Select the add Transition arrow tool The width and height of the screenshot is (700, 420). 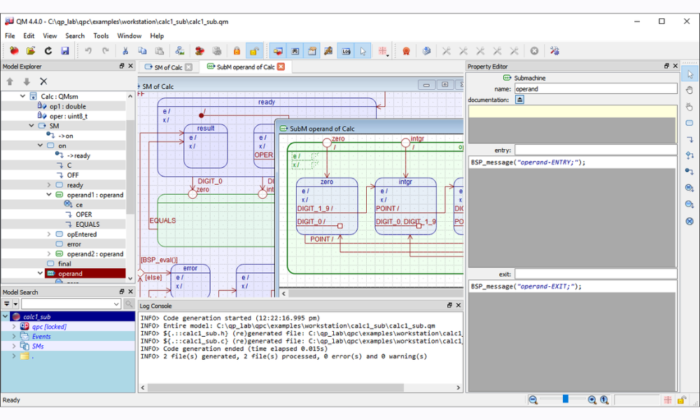coord(690,139)
